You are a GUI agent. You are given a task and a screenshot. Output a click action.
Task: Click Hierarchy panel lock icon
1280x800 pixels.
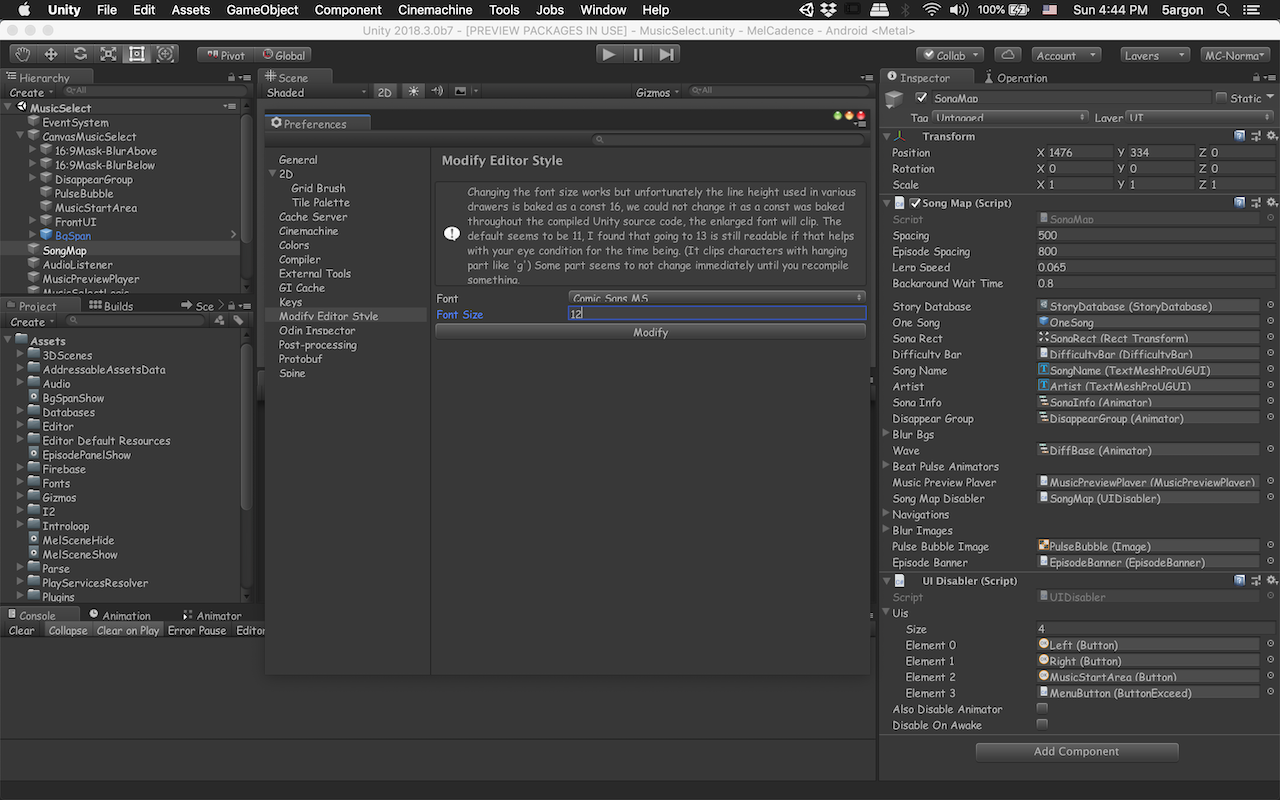[x=232, y=77]
